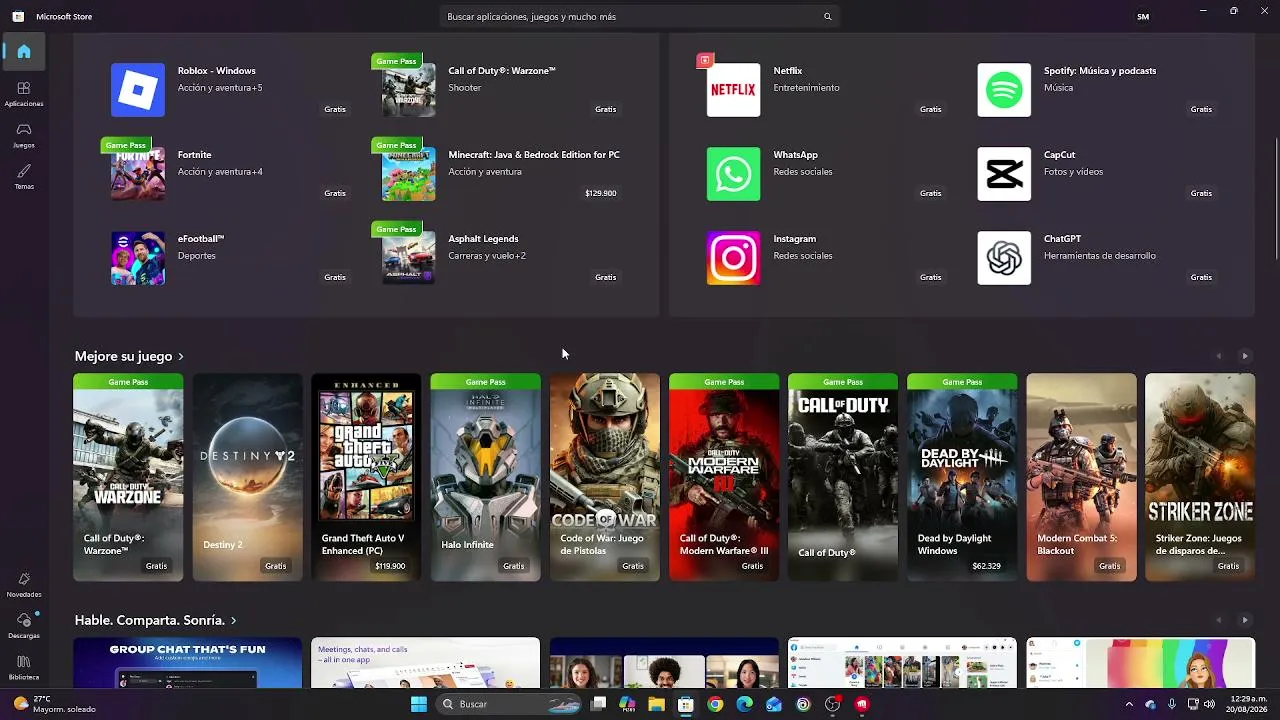Click Gratis button for Instagram
The width and height of the screenshot is (1280, 720).
(x=930, y=277)
